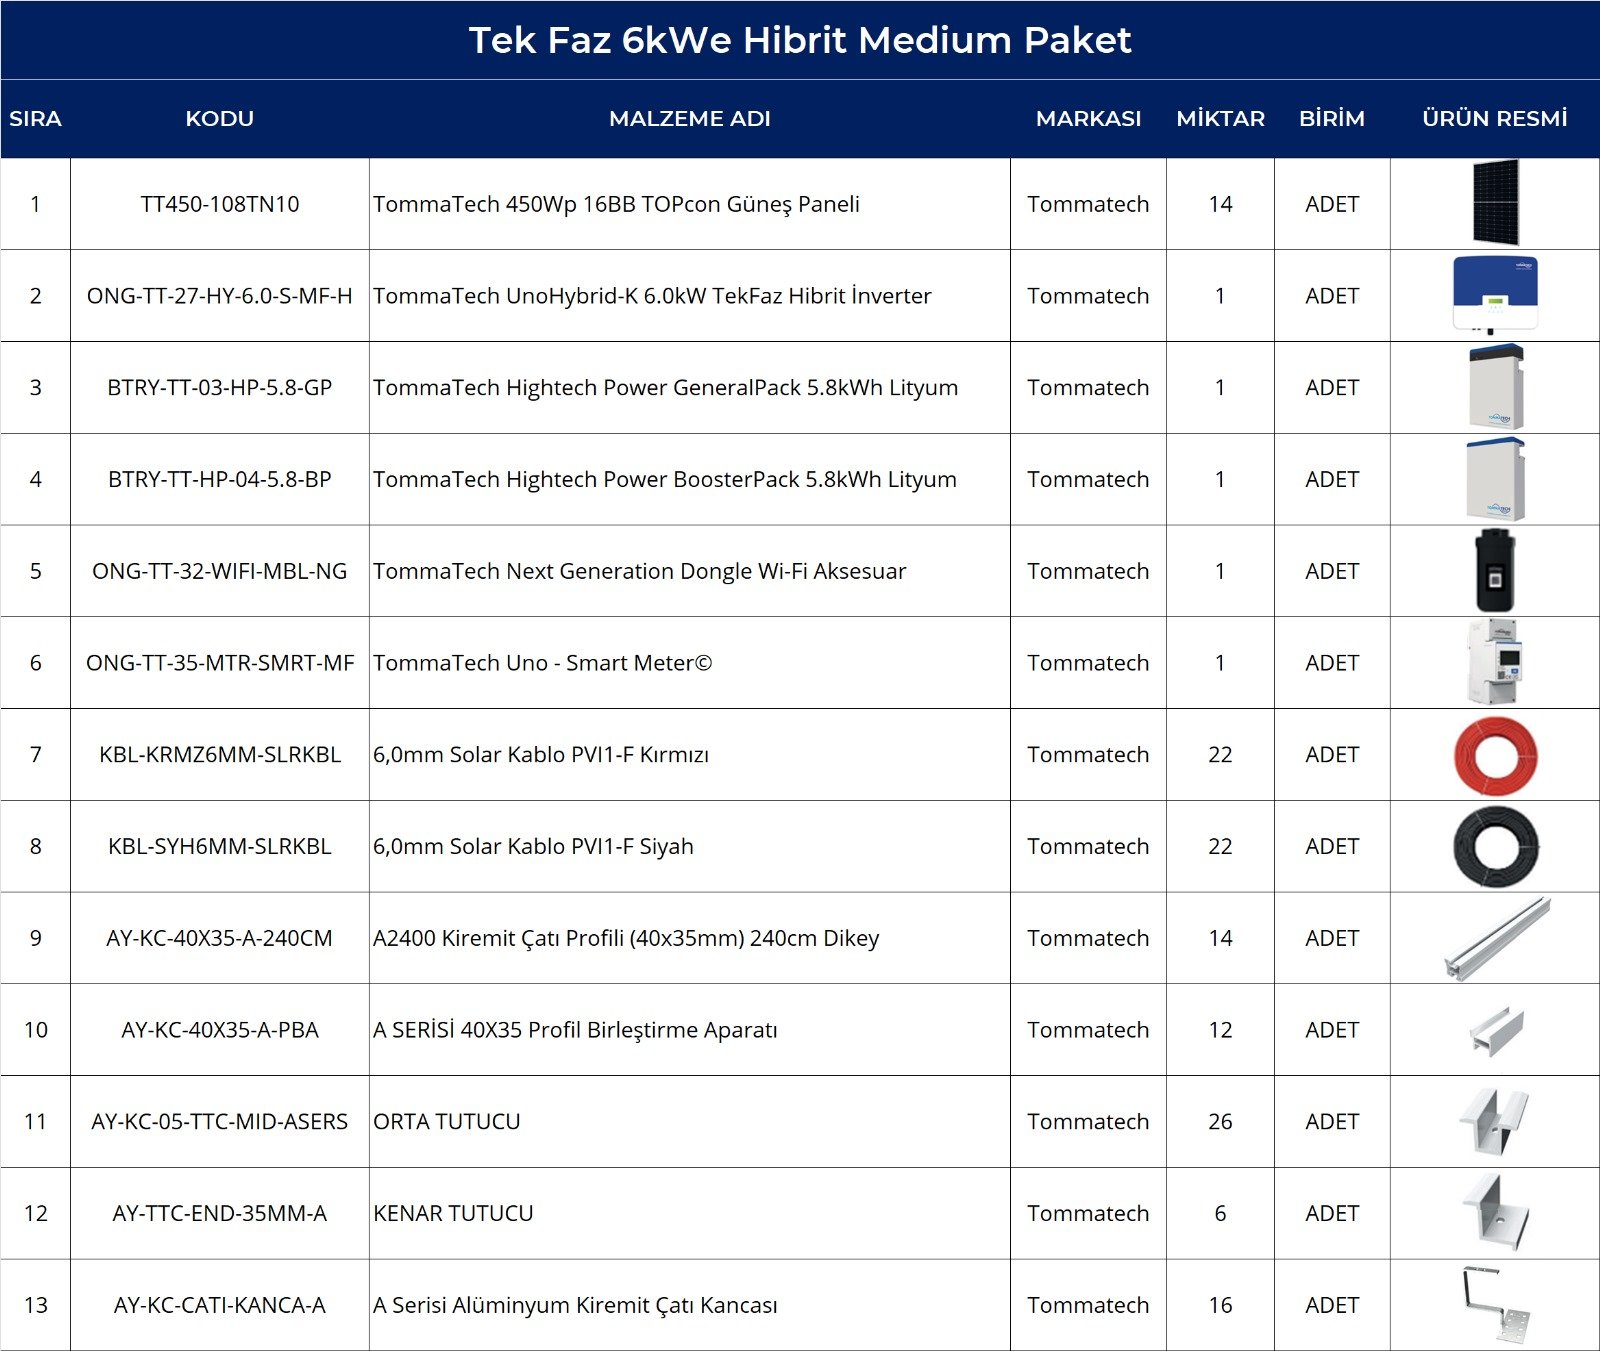This screenshot has width=1600, height=1351.
Task: Click the ÜRÜN RESMİ column header
Action: pos(1495,118)
